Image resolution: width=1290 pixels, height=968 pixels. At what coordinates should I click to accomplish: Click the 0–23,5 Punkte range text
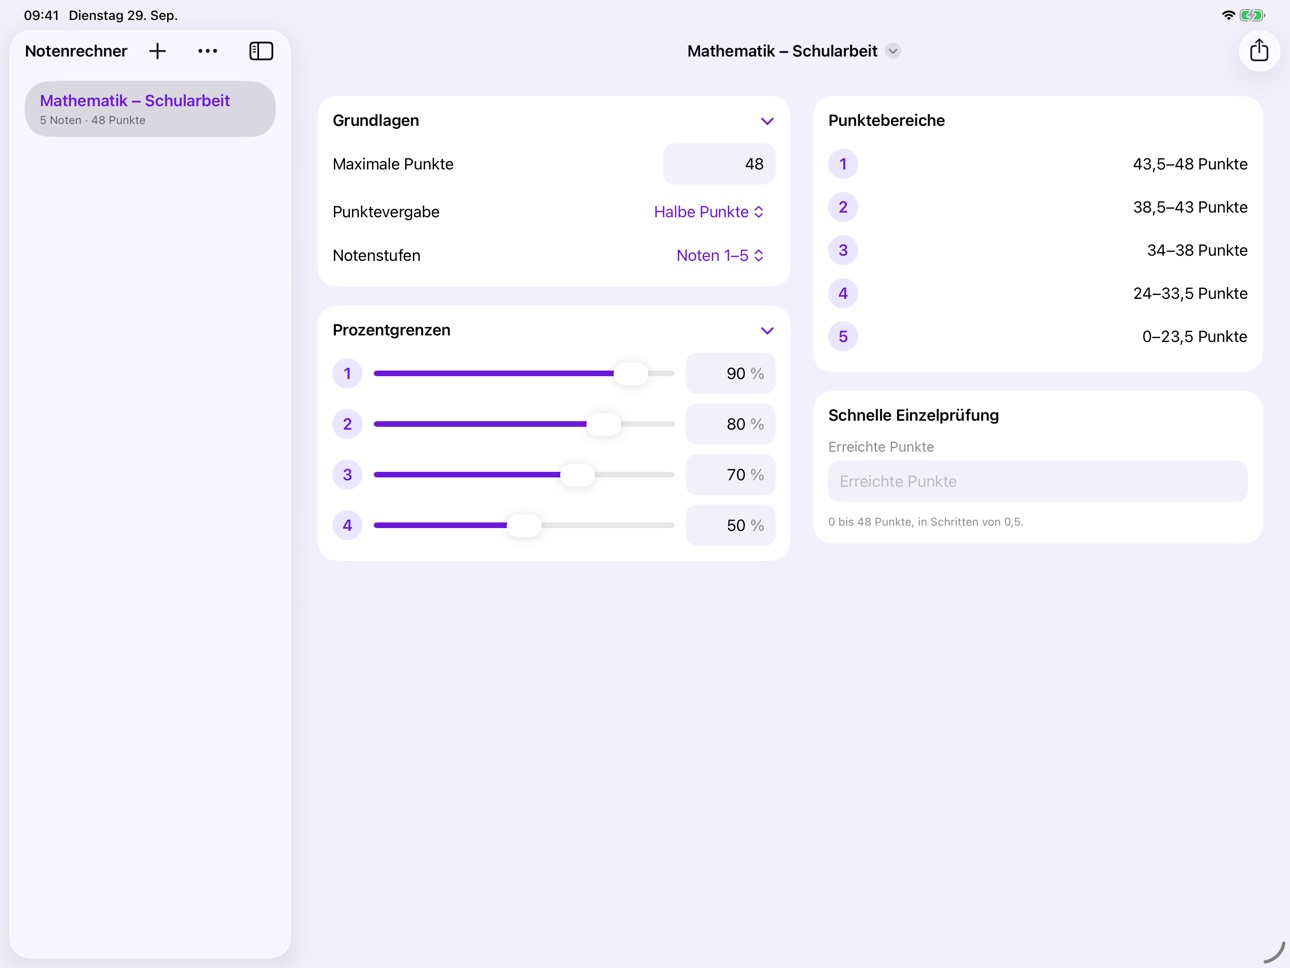click(1195, 336)
